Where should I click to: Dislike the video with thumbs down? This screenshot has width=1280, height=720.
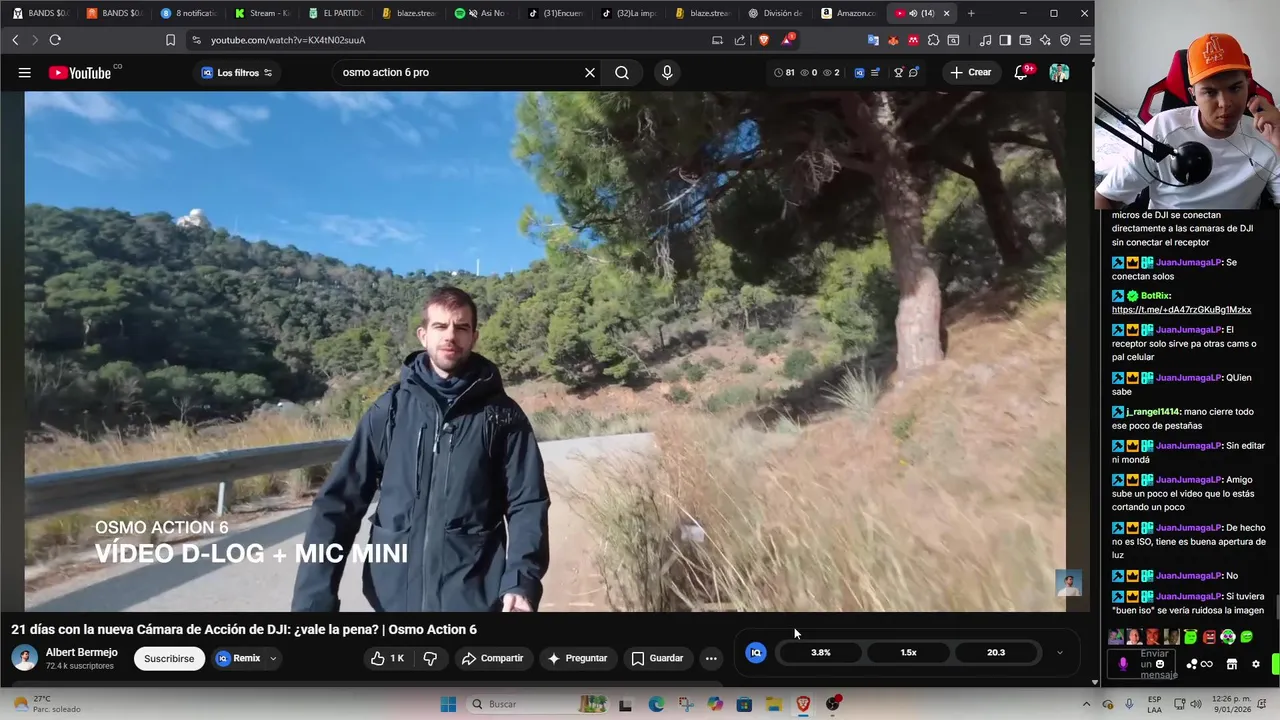pos(430,658)
